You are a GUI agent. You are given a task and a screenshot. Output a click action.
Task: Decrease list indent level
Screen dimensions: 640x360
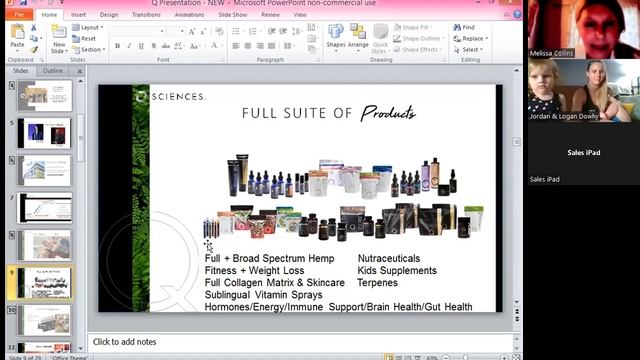(x=271, y=31)
